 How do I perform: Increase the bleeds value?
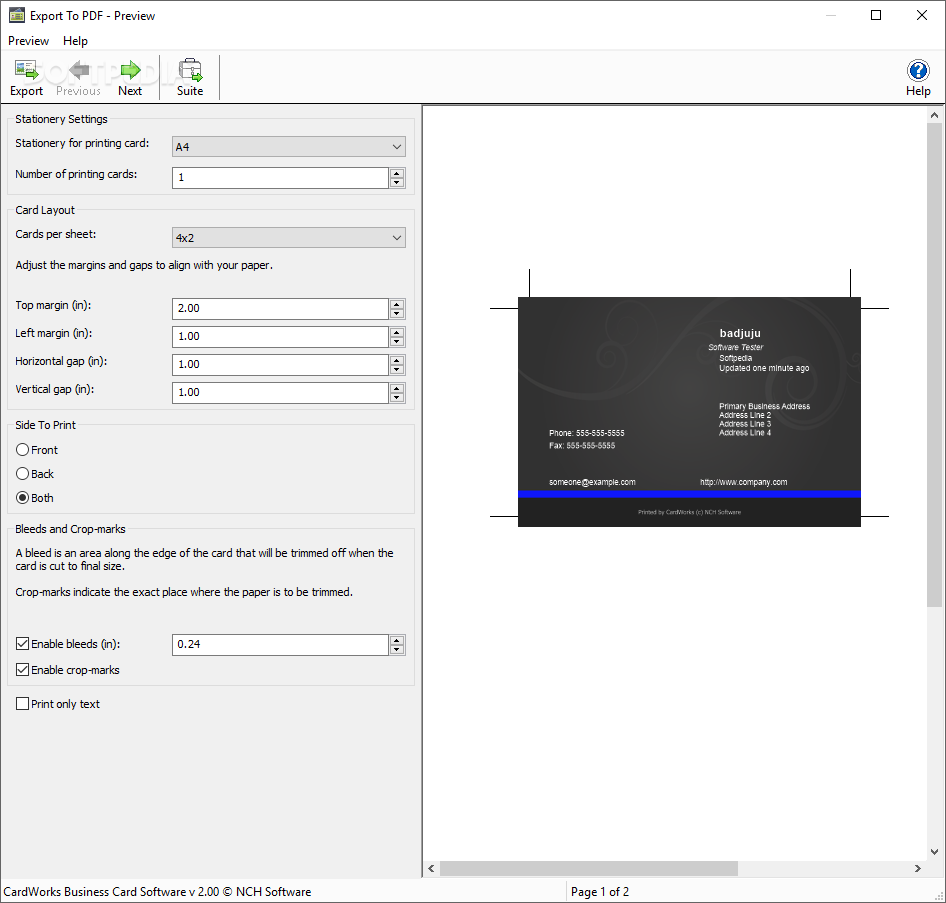point(396,640)
